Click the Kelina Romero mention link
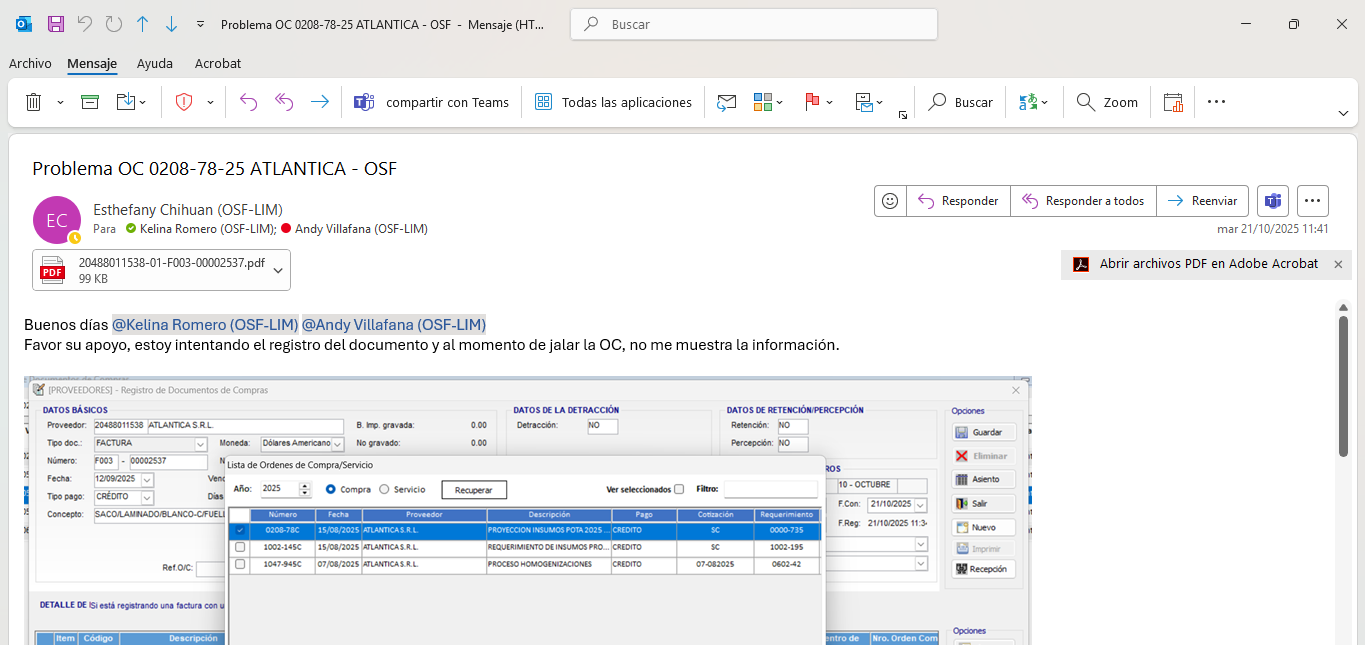 pyautogui.click(x=205, y=325)
